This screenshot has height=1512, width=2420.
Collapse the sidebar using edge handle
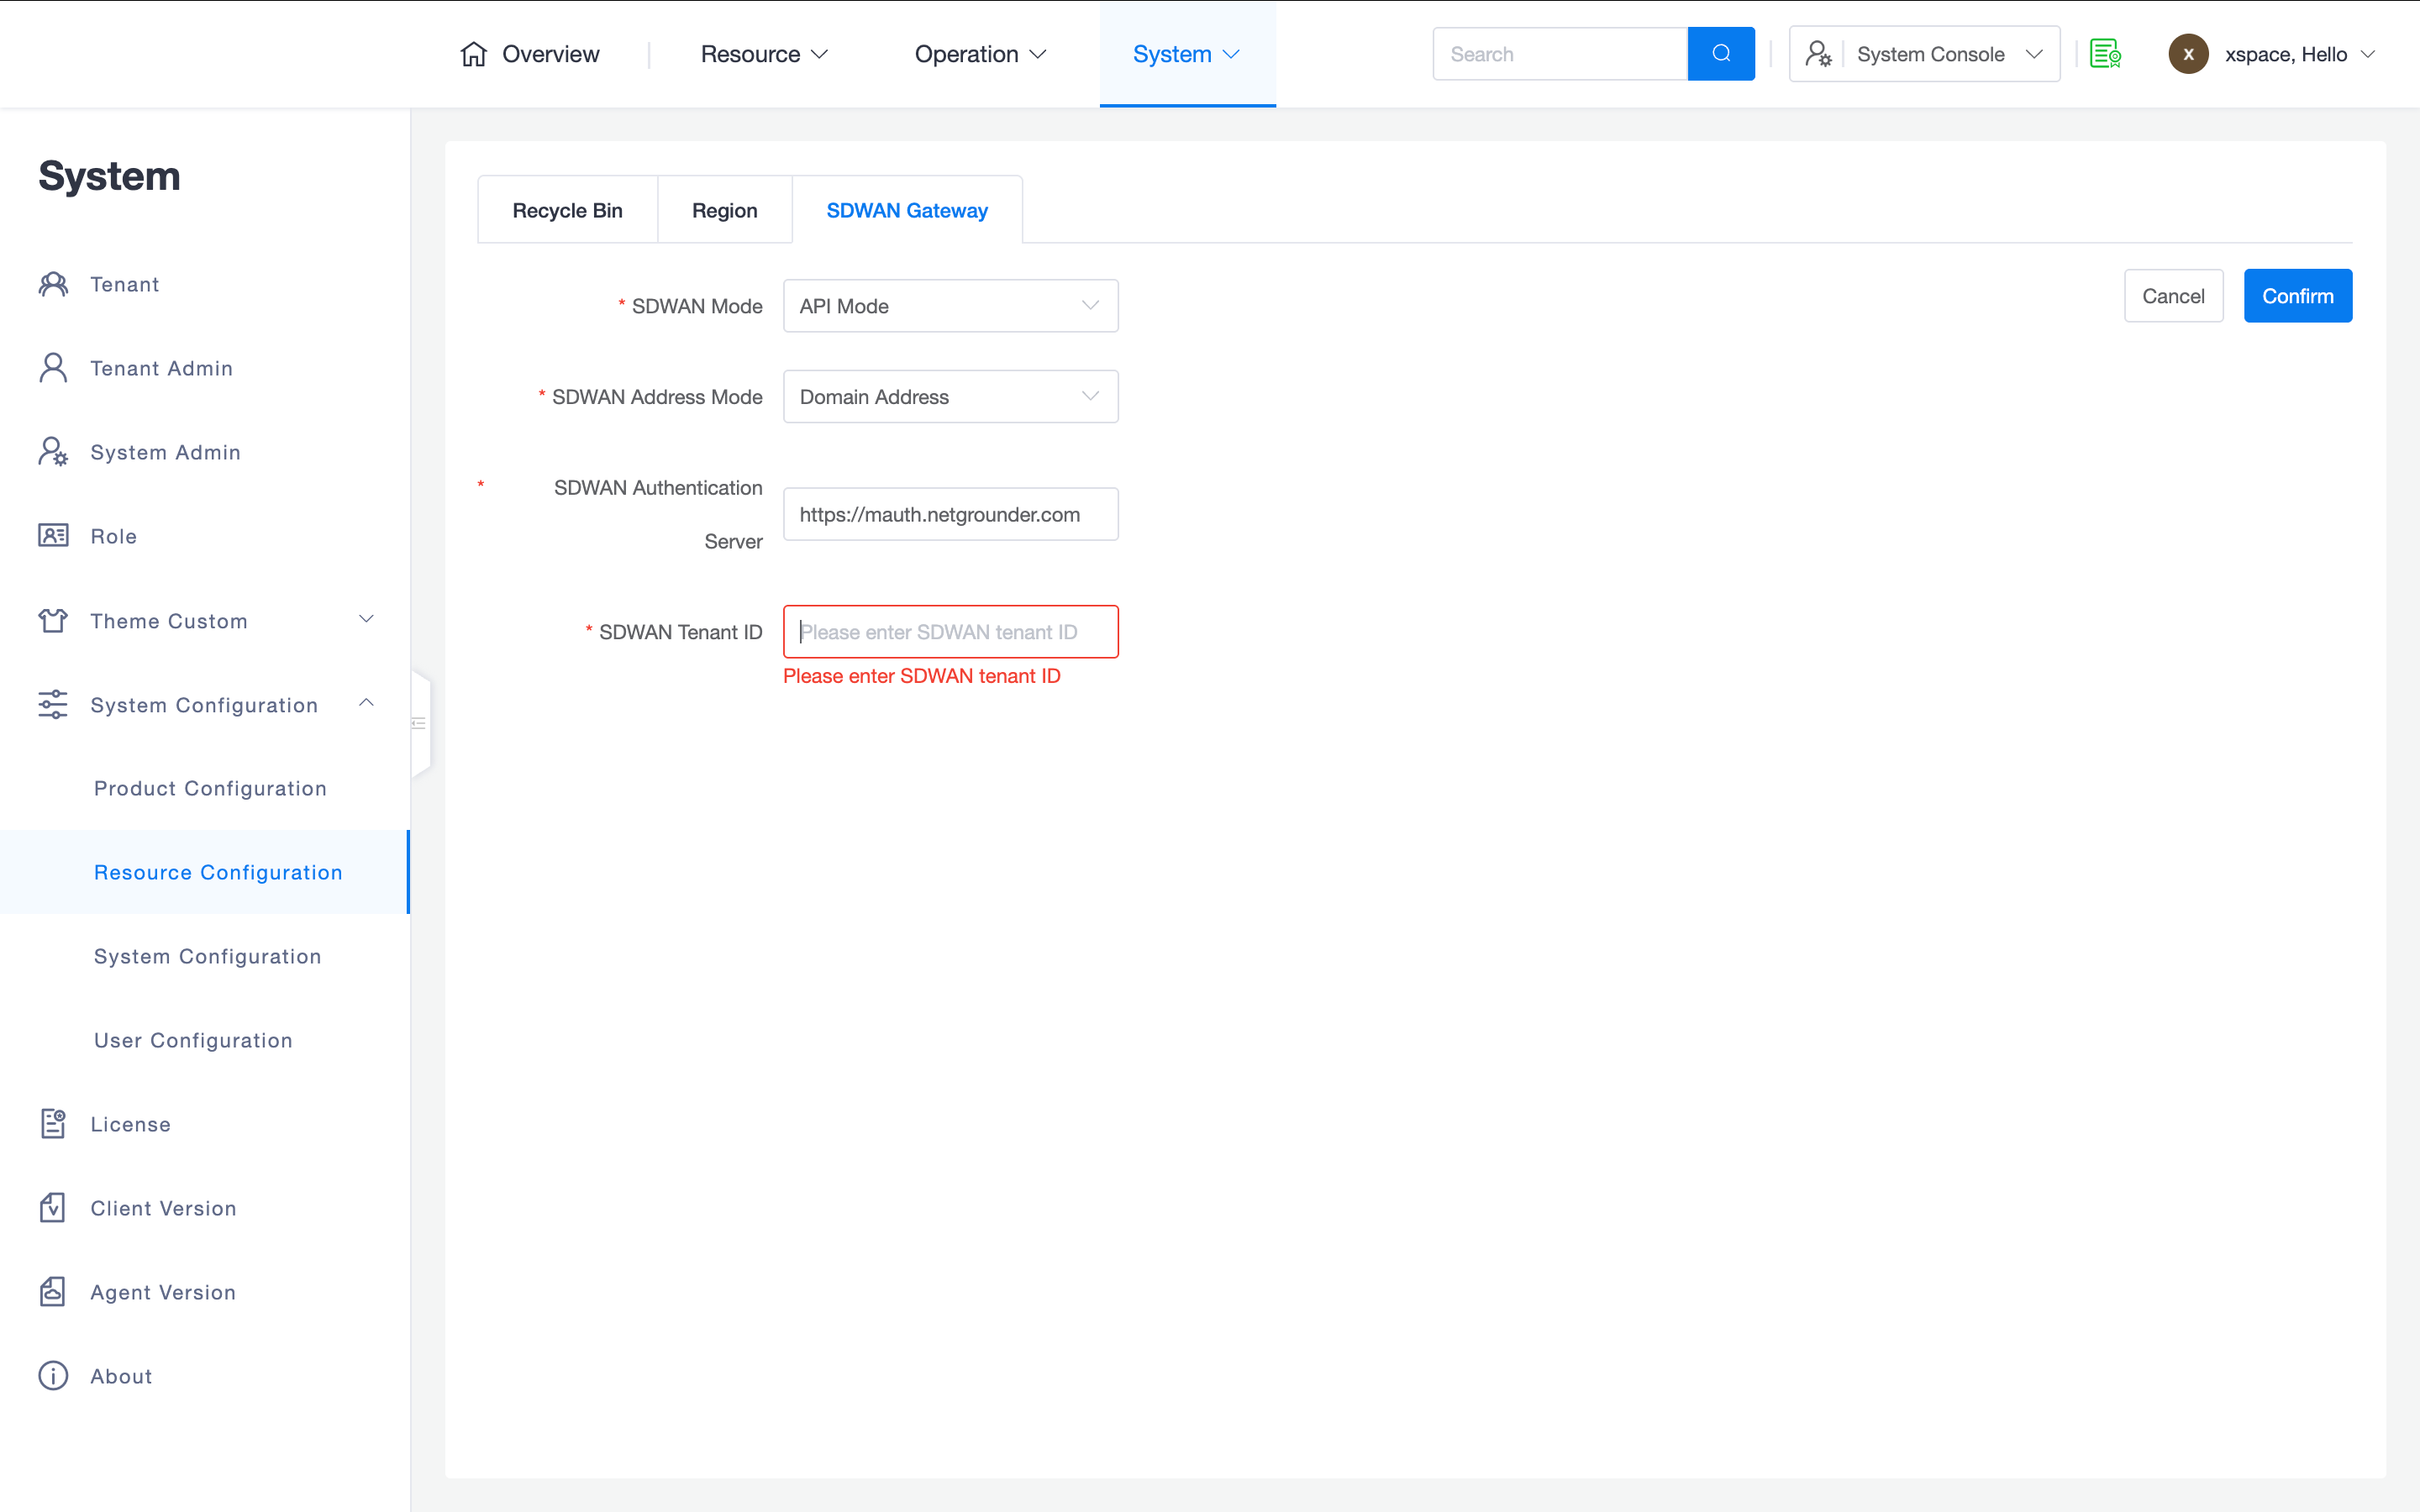(420, 723)
